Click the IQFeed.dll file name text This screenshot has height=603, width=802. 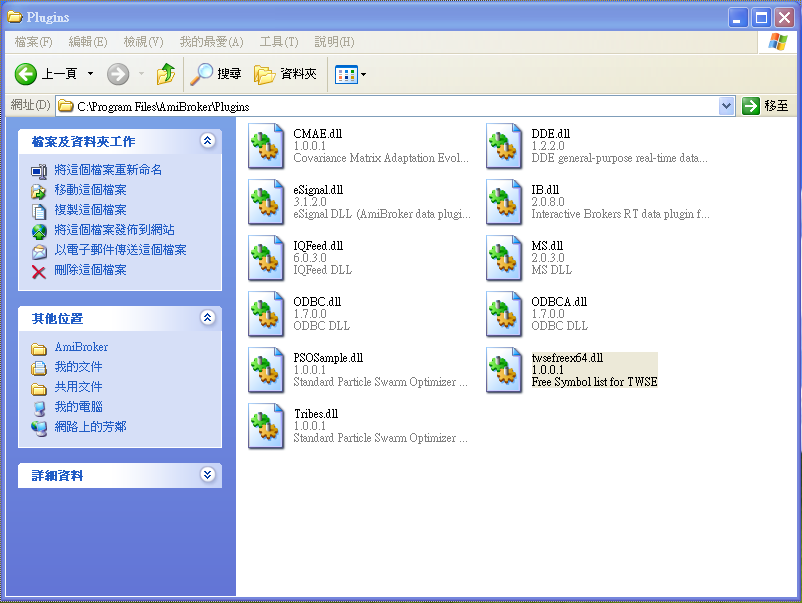click(318, 245)
